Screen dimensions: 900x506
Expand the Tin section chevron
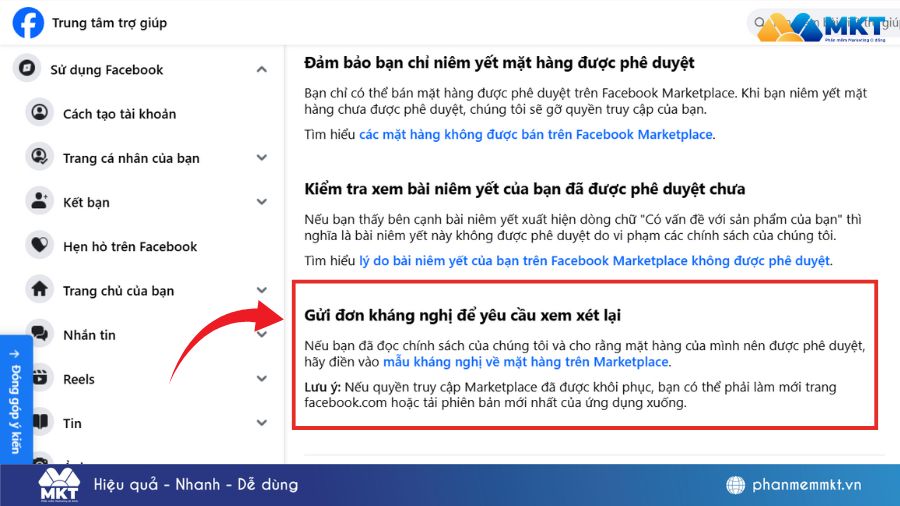(x=262, y=423)
